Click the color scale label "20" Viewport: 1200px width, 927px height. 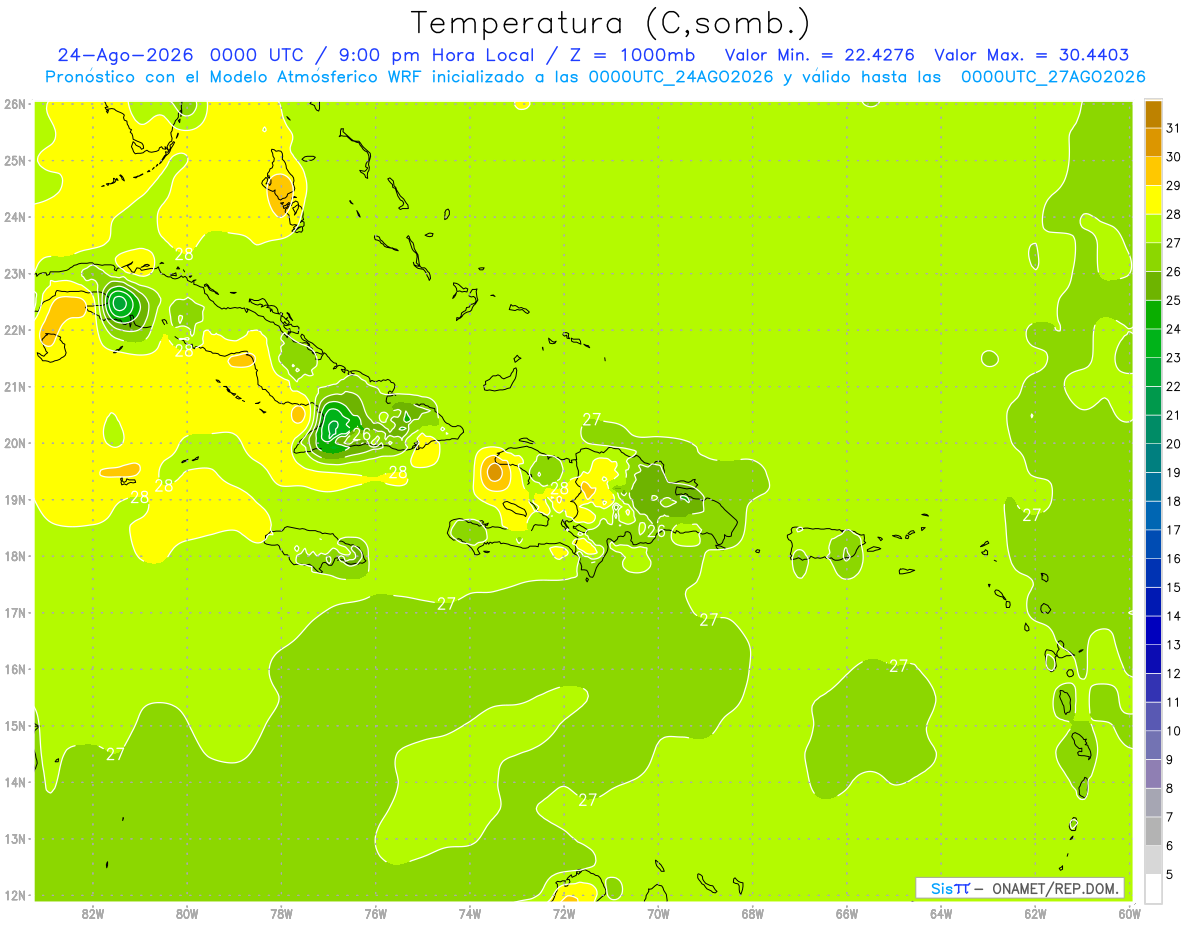[1174, 444]
